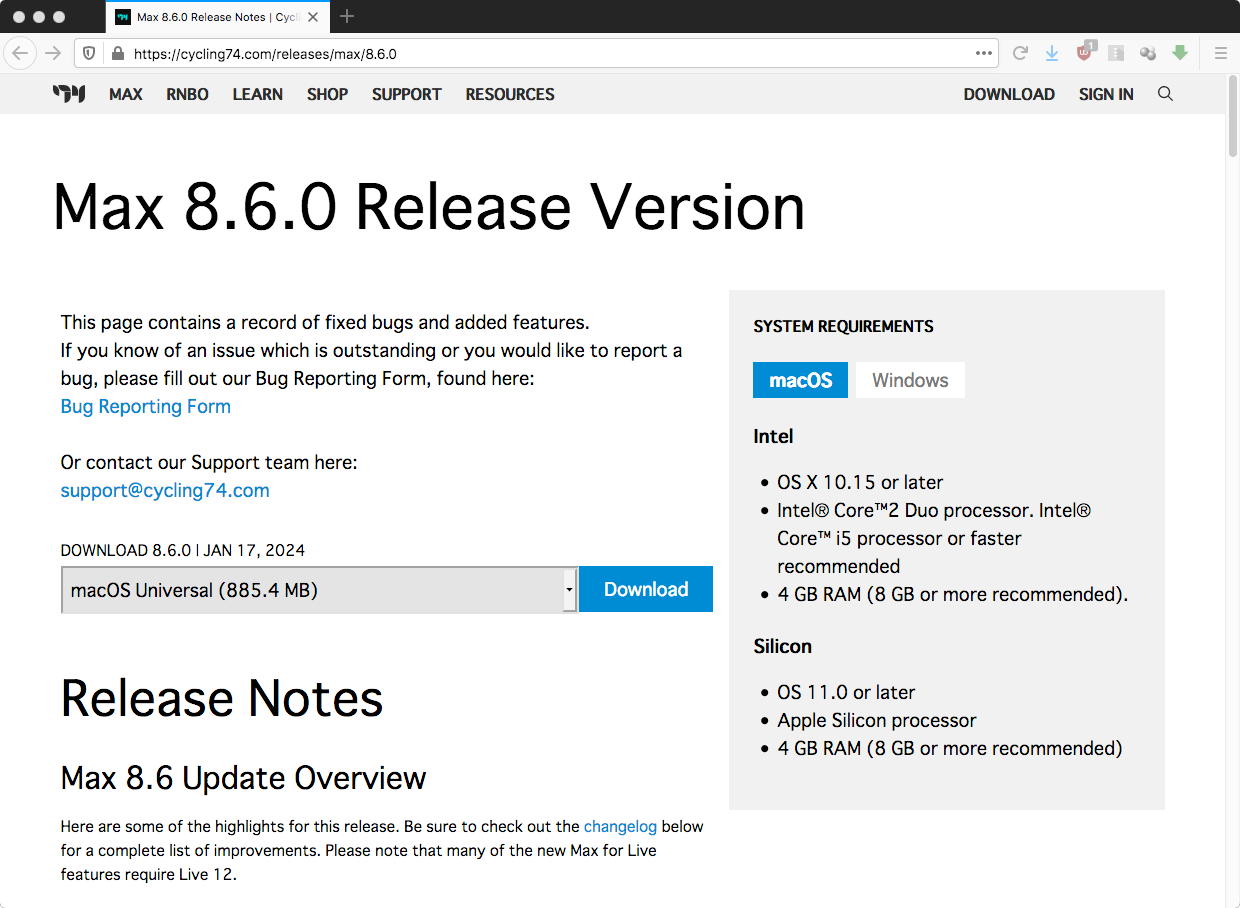This screenshot has width=1240, height=908.
Task: Open the Bug Reporting Form link
Action: (x=146, y=406)
